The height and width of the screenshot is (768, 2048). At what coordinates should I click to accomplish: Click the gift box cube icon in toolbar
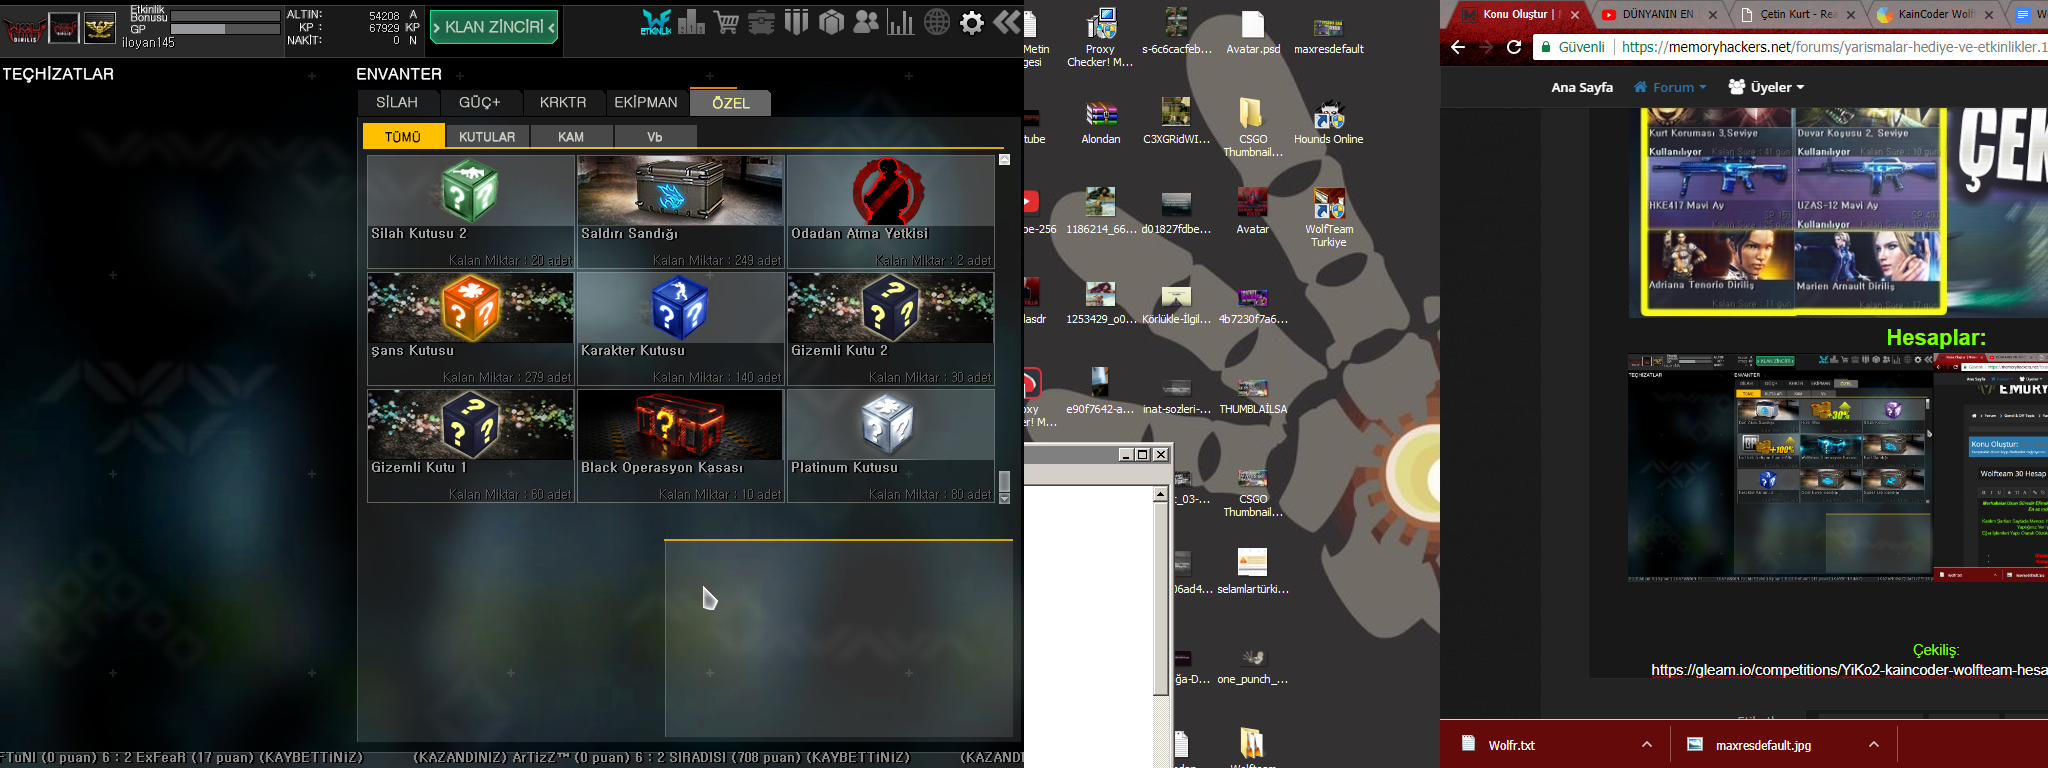pyautogui.click(x=831, y=22)
